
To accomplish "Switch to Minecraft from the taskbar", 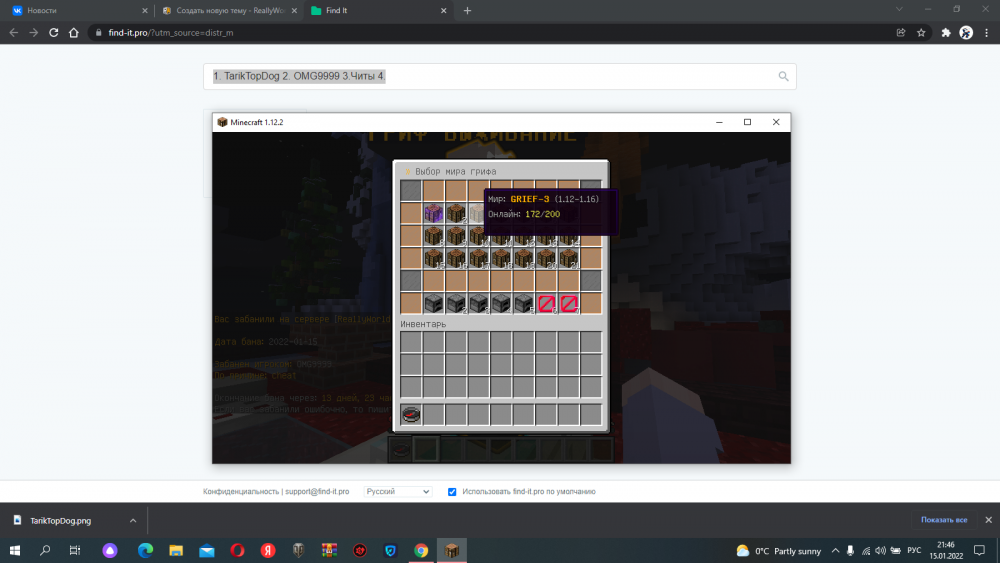I will pyautogui.click(x=452, y=550).
